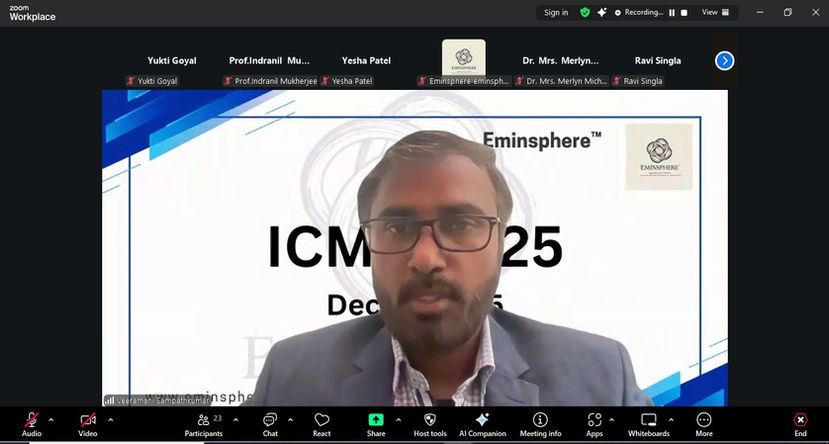
Task: Select Yesha Patel participant tile
Action: tap(366, 61)
